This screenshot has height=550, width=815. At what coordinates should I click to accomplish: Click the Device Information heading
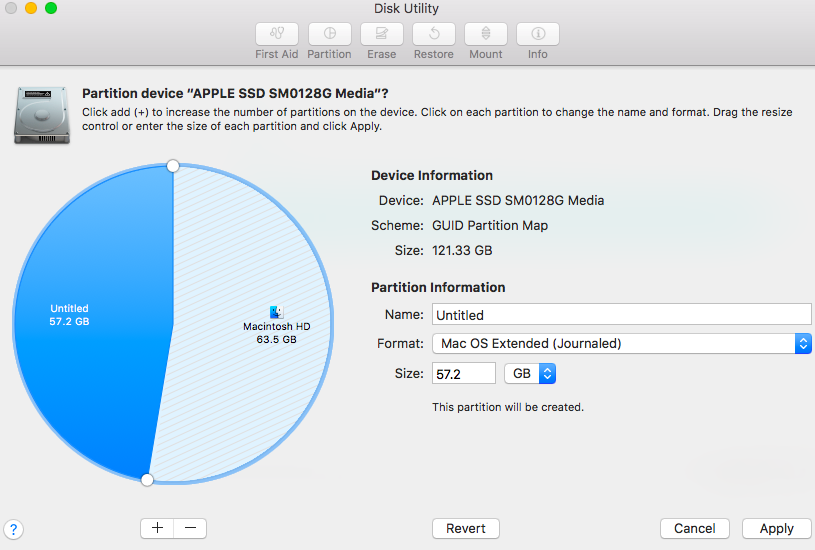tap(432, 175)
